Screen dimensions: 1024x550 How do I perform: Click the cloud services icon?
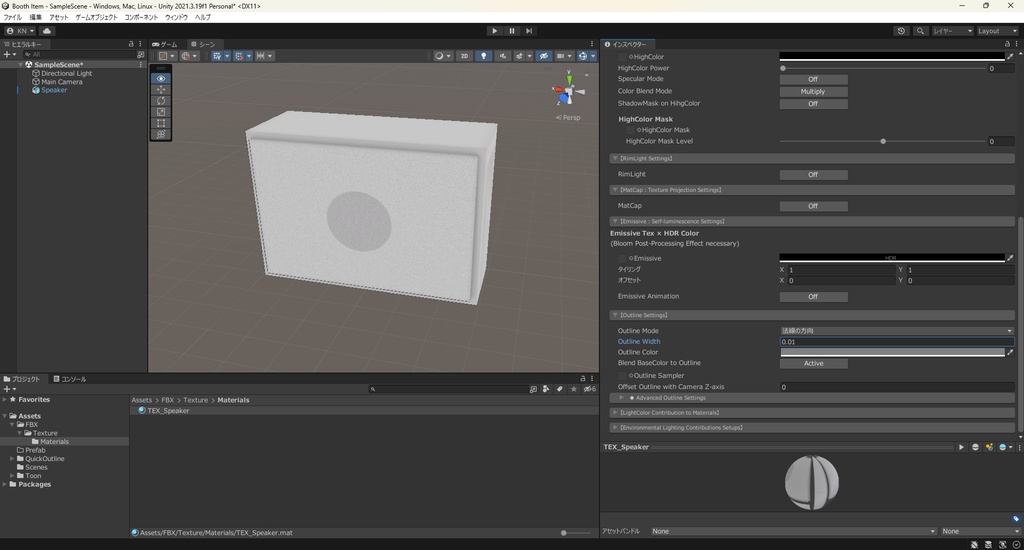coord(46,31)
